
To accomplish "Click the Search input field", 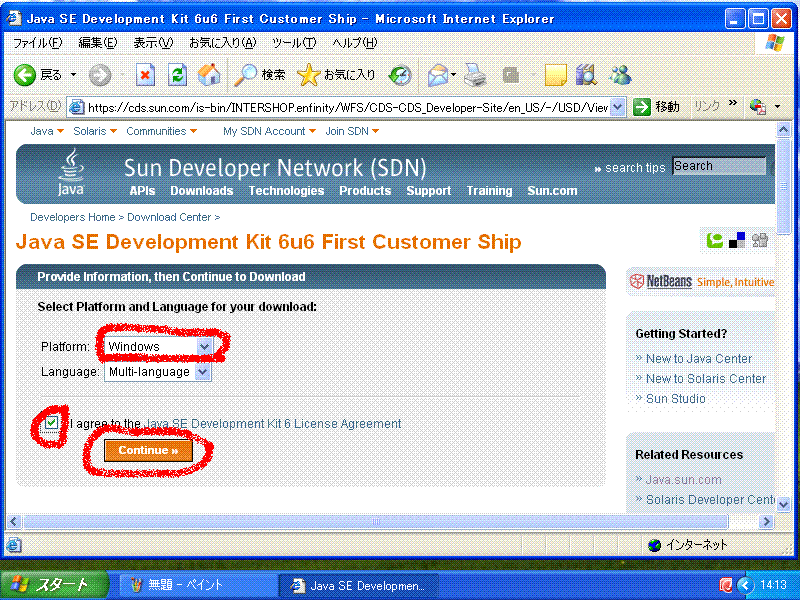I will coord(719,166).
